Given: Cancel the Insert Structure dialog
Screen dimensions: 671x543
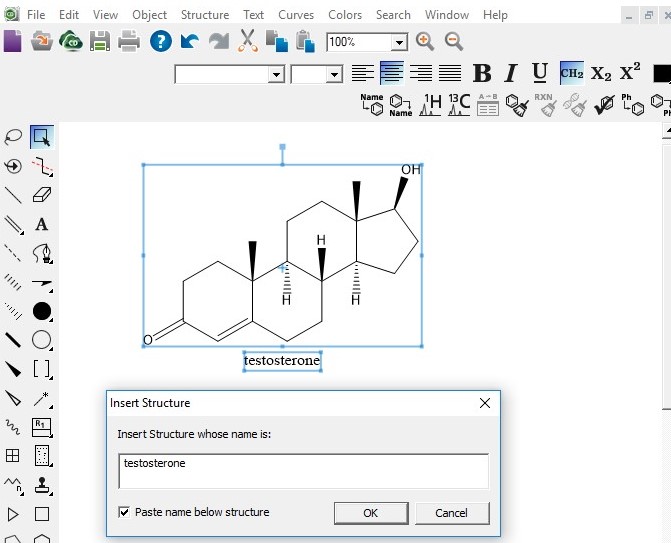Looking at the screenshot, I should click(451, 513).
